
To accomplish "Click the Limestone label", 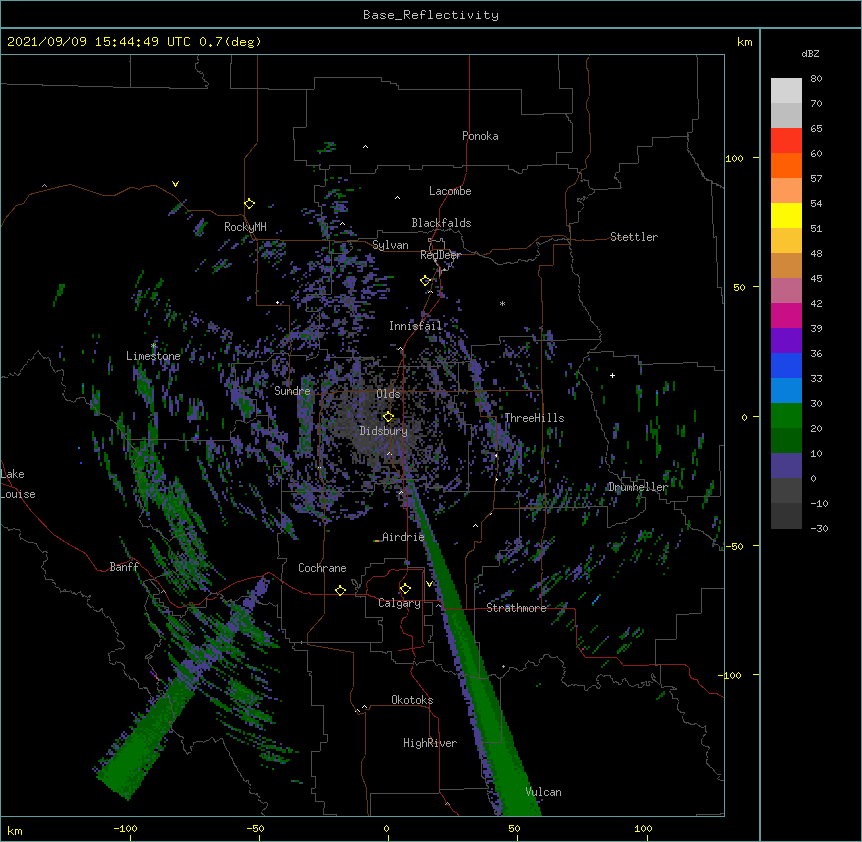I will click(x=153, y=356).
